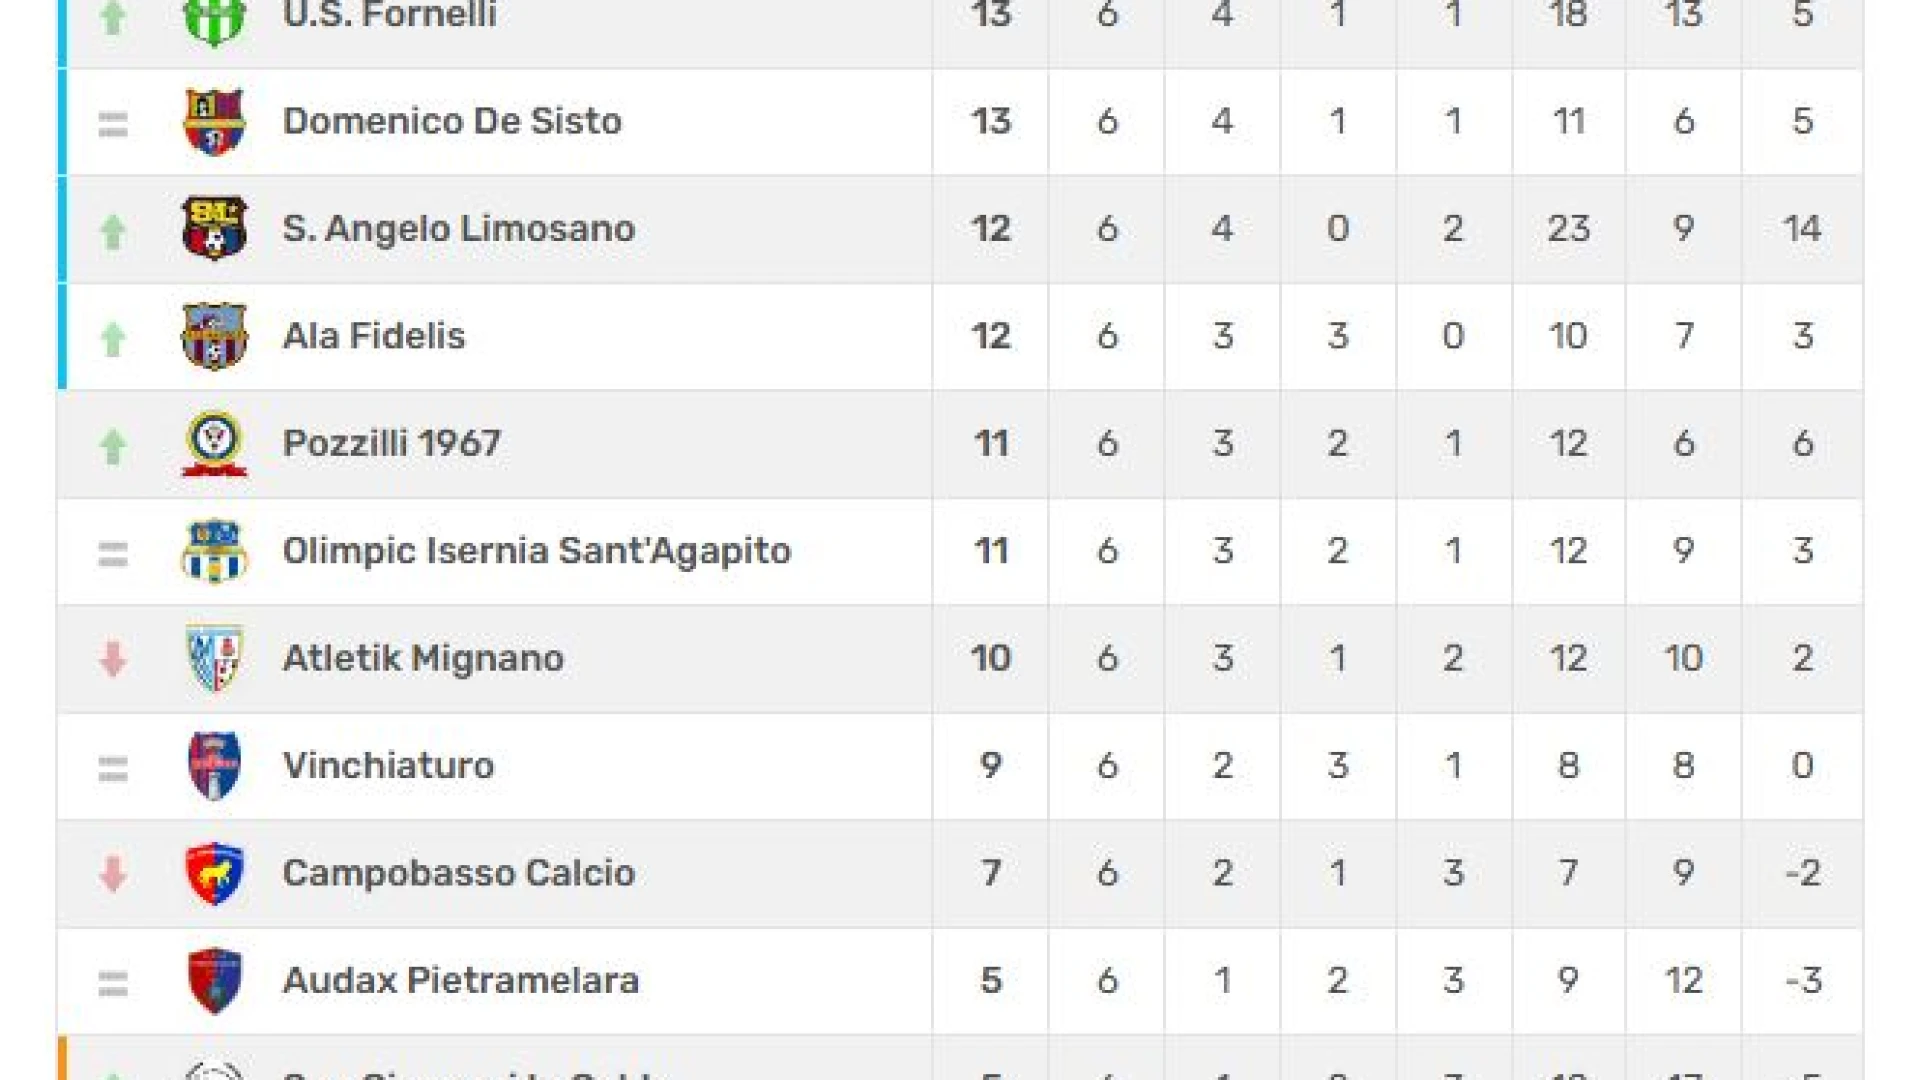Open the Ala Fidelis team link
1920x1080 pixels.
[x=374, y=336]
